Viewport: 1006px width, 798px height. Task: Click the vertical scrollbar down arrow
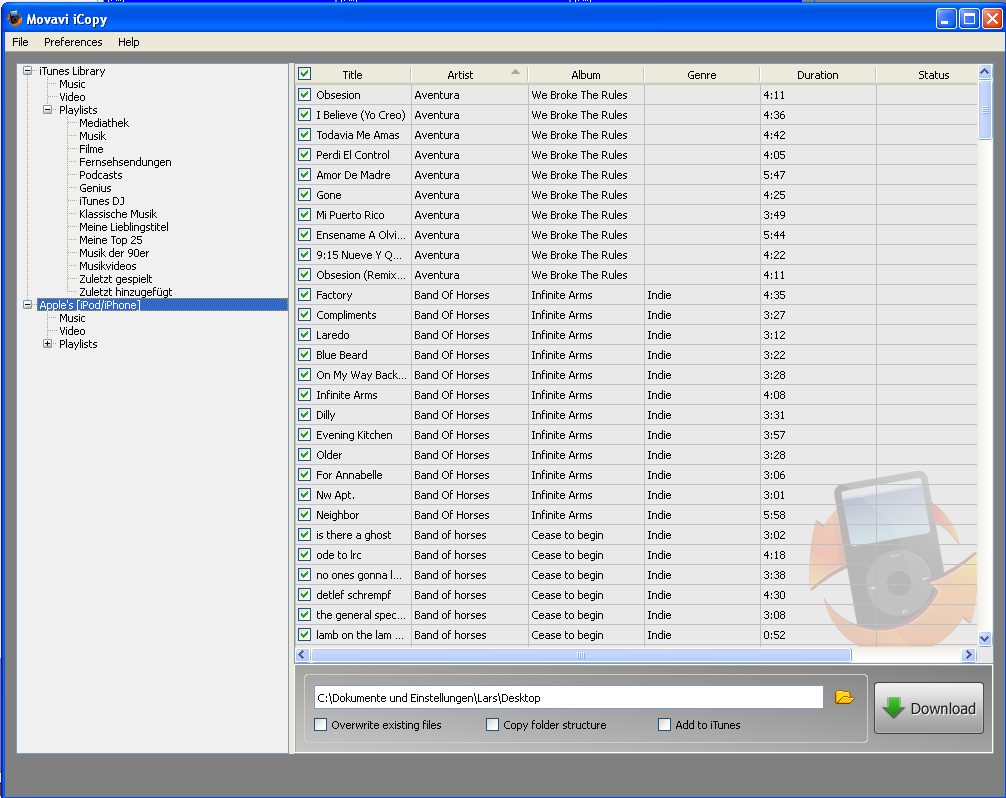click(984, 638)
